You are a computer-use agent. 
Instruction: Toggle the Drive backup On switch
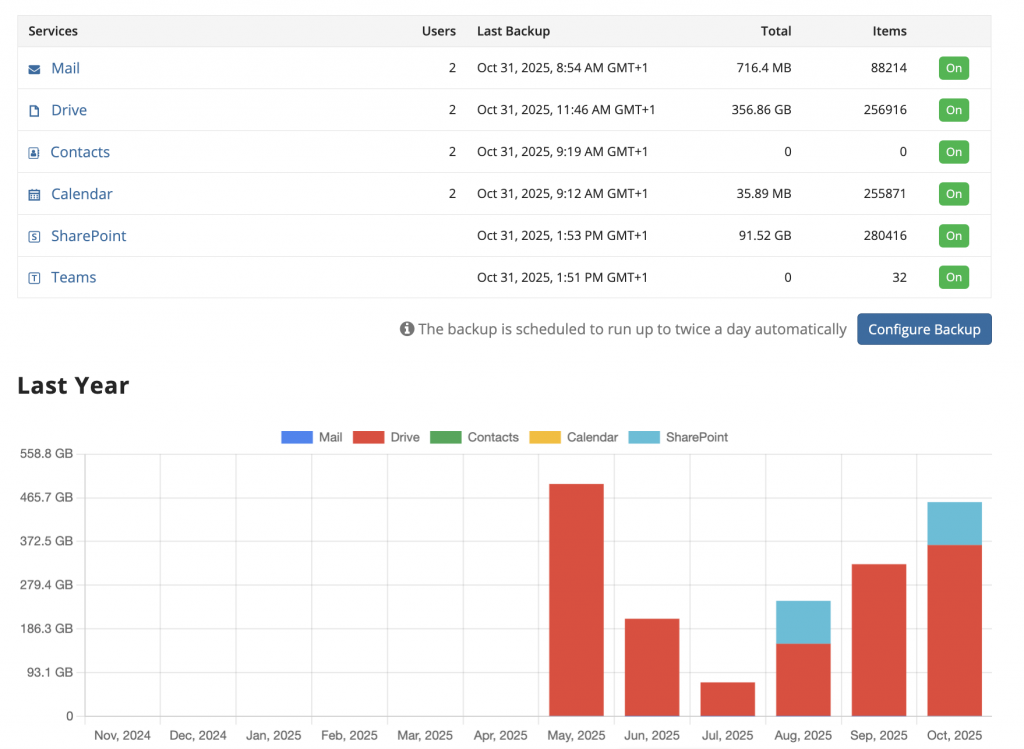pos(953,111)
